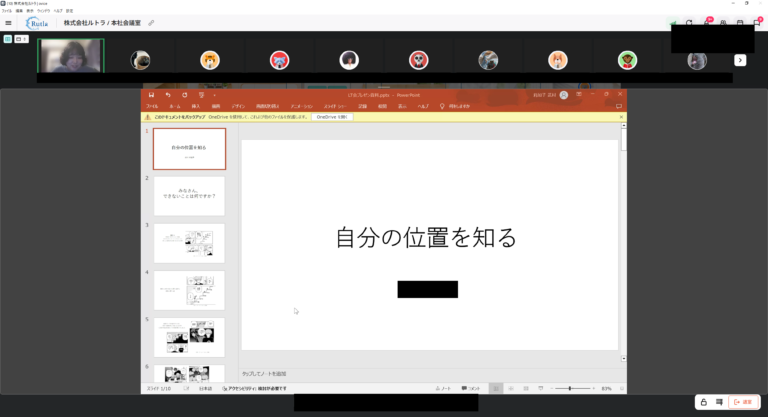Toggle the コメント comments pane in the status bar
The height and width of the screenshot is (417, 768).
click(x=471, y=388)
